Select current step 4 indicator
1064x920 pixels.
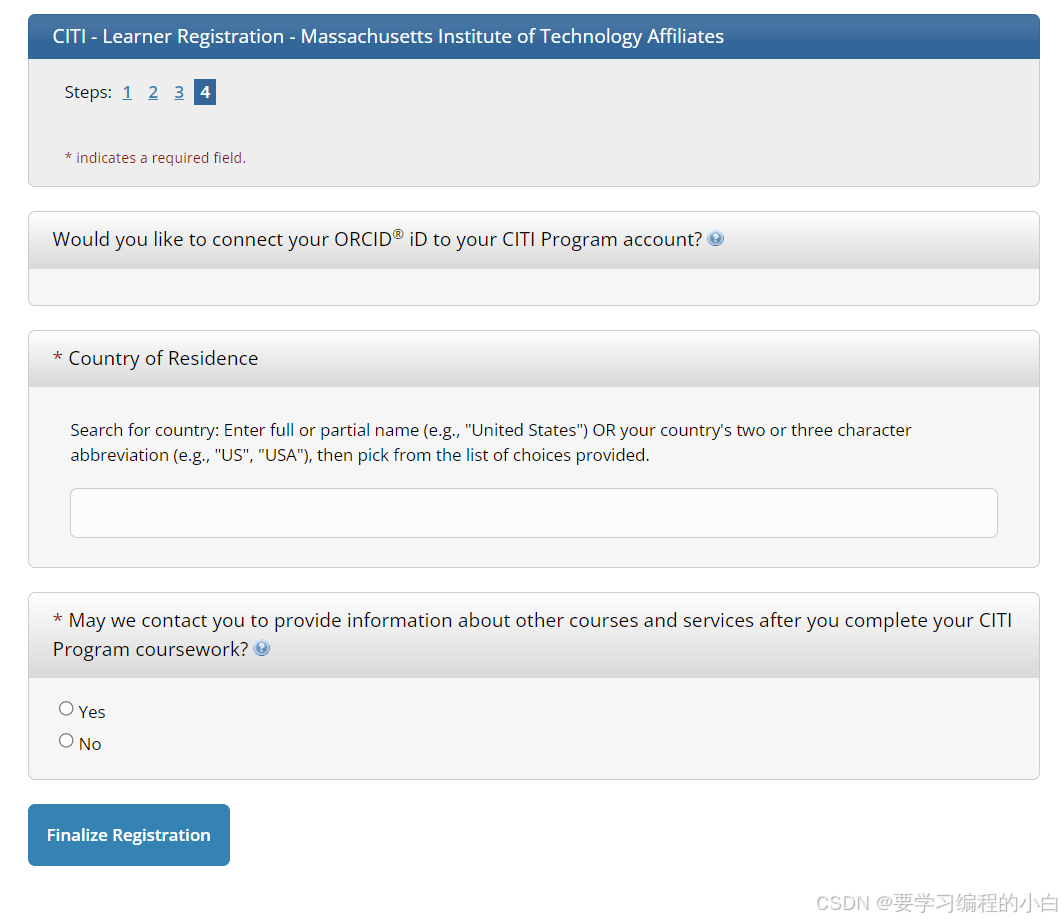[205, 92]
